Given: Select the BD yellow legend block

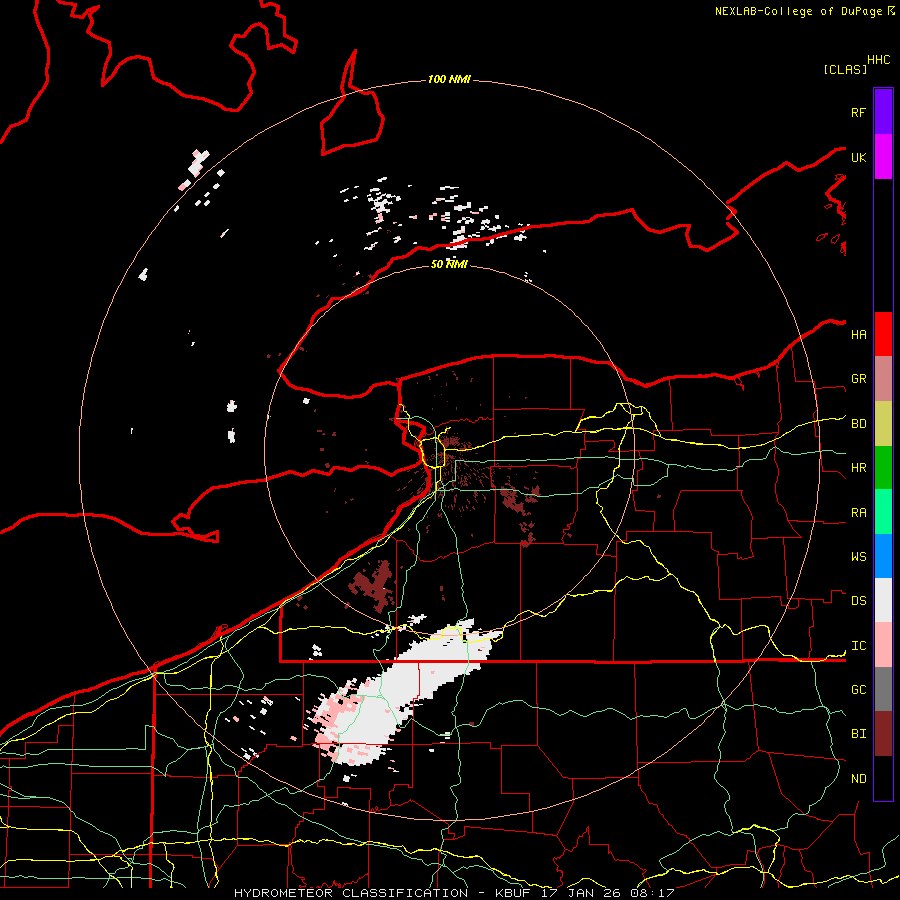Looking at the screenshot, I should [x=883, y=423].
